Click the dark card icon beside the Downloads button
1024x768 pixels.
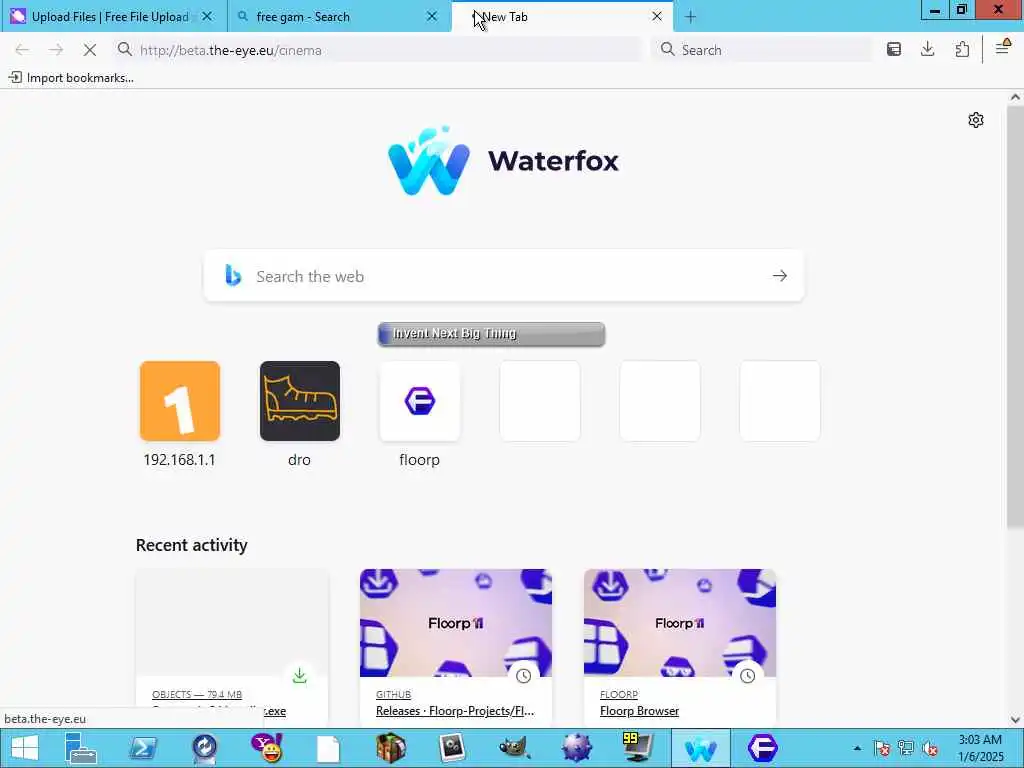click(x=894, y=50)
